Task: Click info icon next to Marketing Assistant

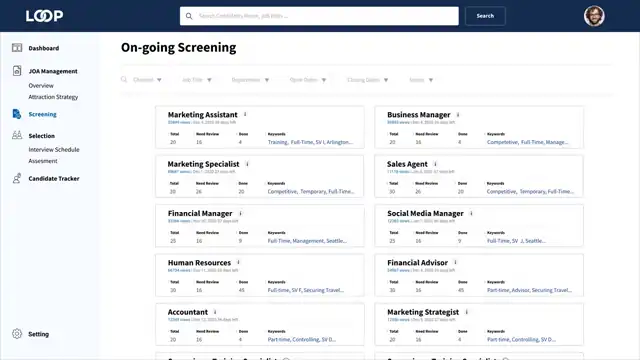Action: (x=245, y=114)
